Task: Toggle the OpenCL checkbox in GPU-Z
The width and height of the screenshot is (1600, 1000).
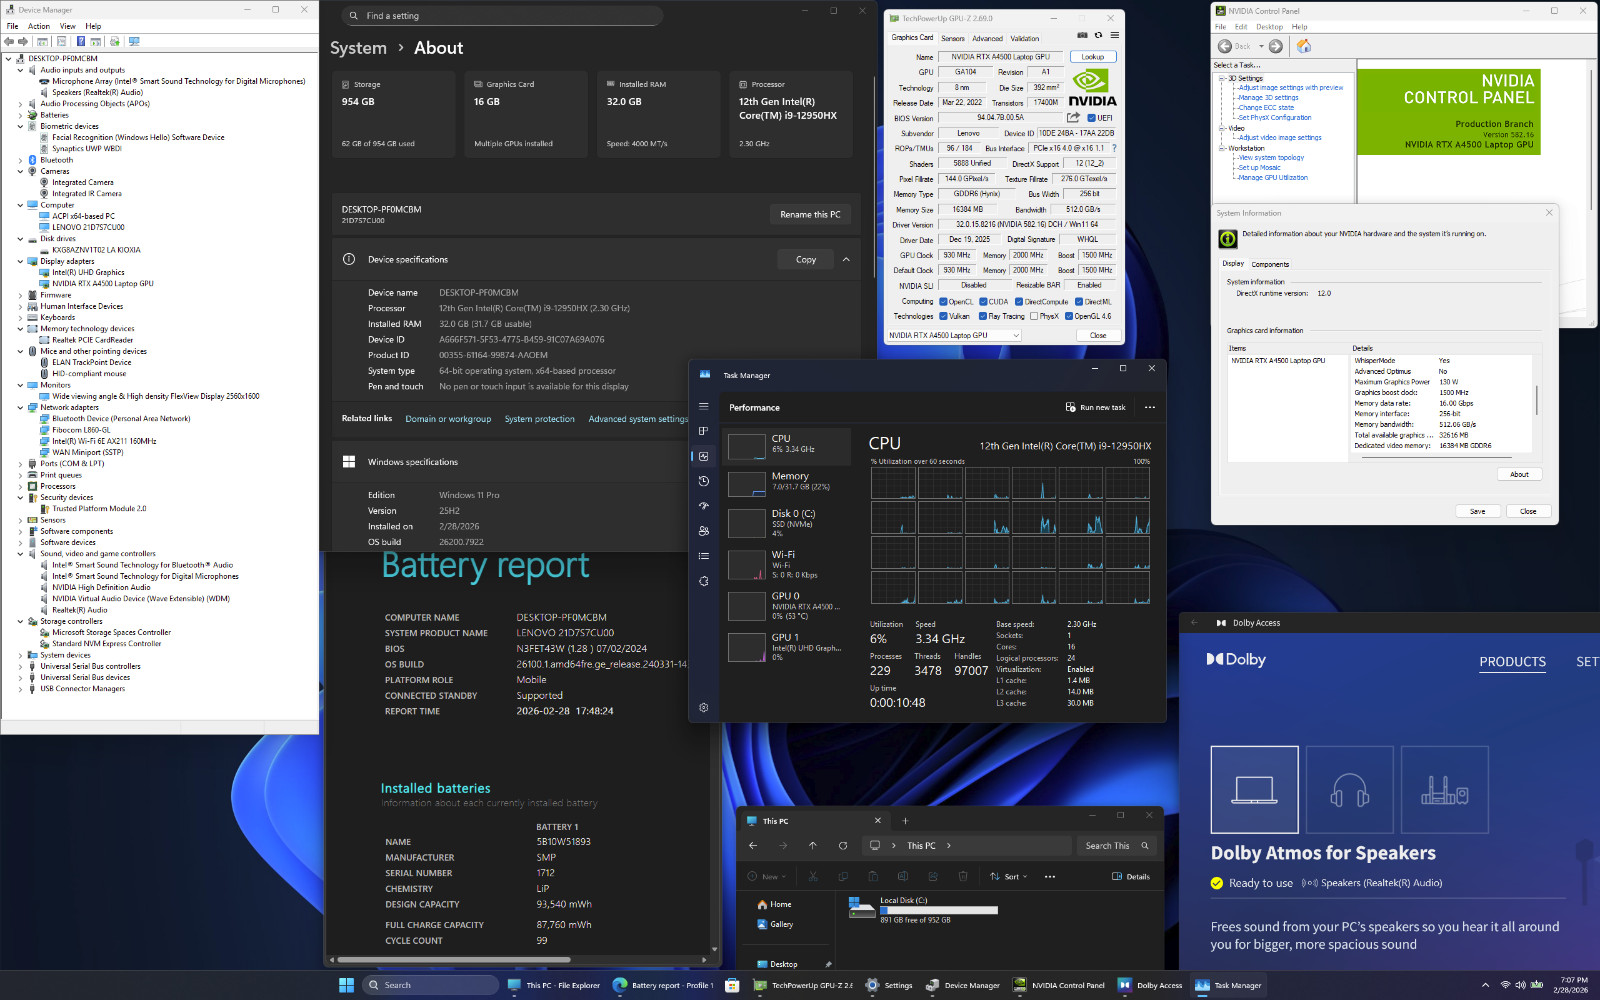Action: coord(943,301)
